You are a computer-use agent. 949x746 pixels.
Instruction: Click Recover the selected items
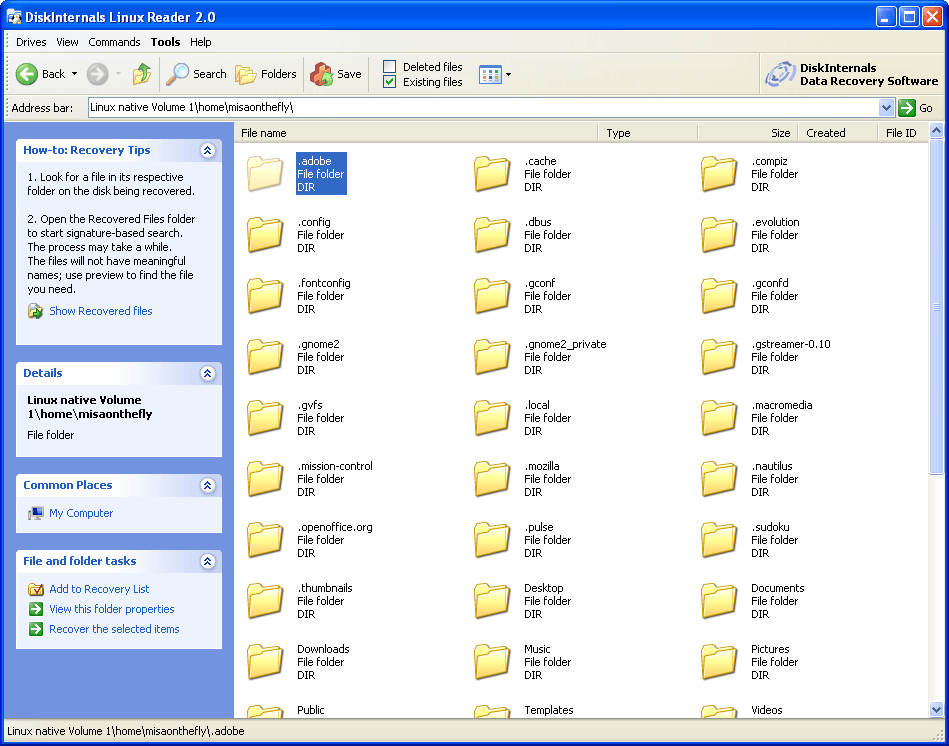(114, 629)
